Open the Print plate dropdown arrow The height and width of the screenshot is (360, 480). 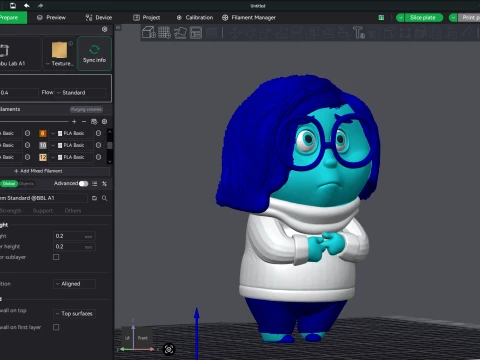(x=453, y=18)
